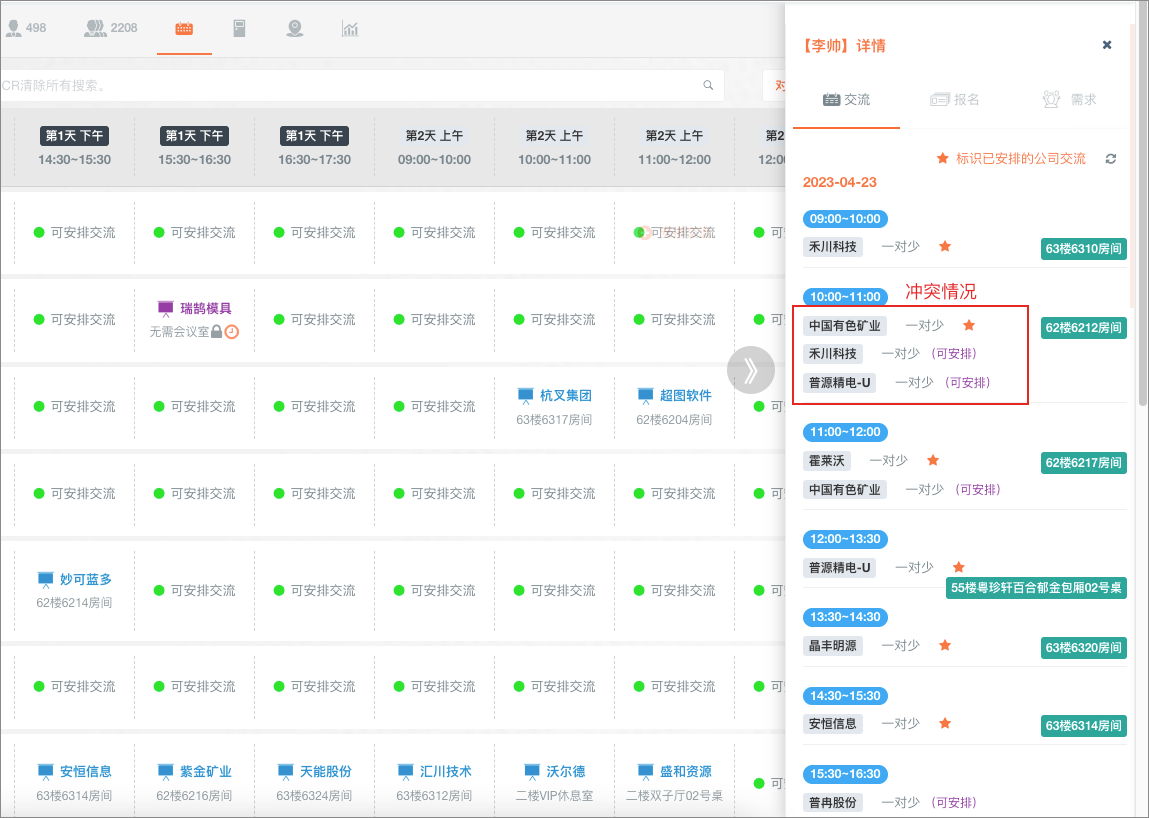Open the 盛和资源 meeting entry
Screen dimensions: 1149x818
pos(685,771)
